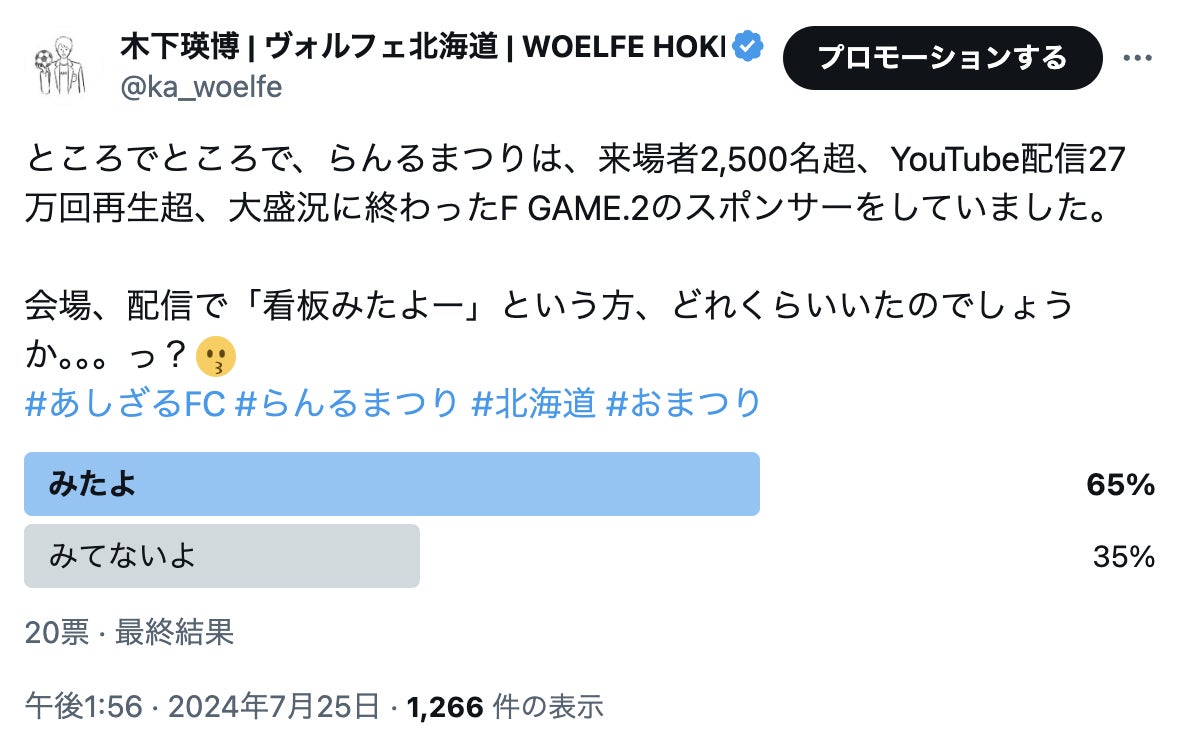Click the 20票 vote count
The height and width of the screenshot is (738, 1182).
coord(56,632)
